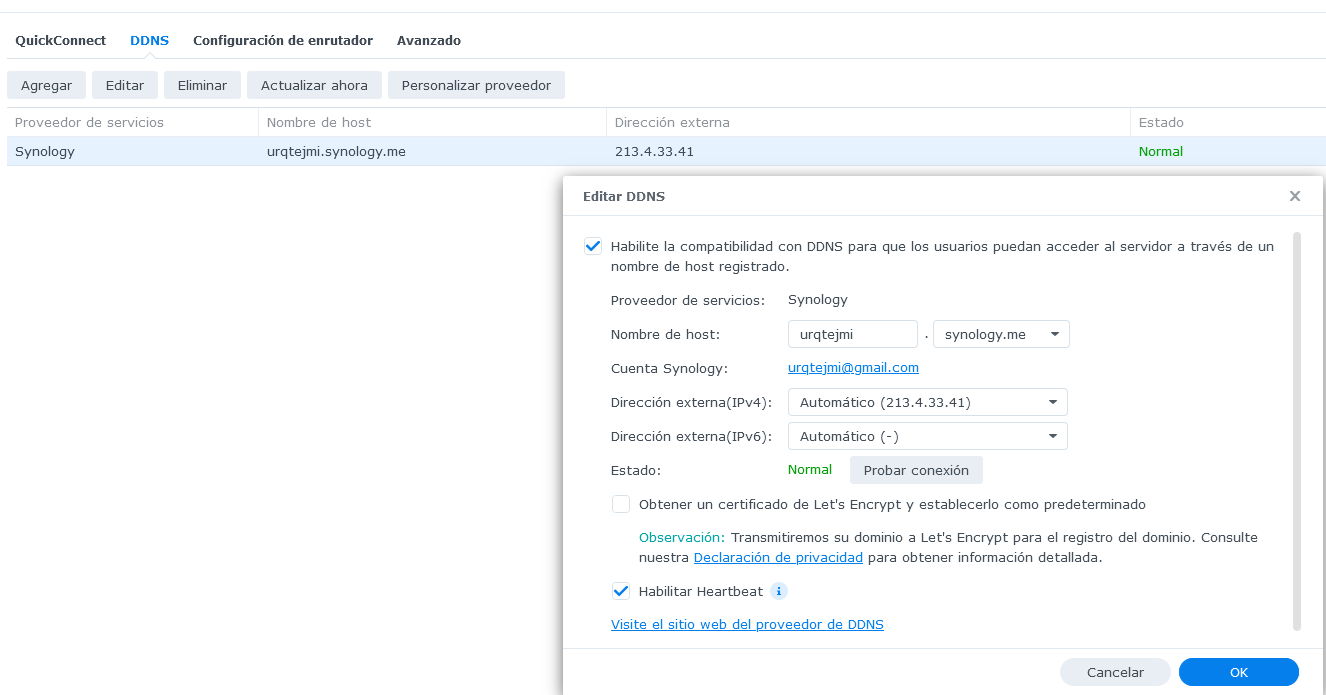The image size is (1326, 695).
Task: Click Probar conexión button
Action: click(916, 470)
